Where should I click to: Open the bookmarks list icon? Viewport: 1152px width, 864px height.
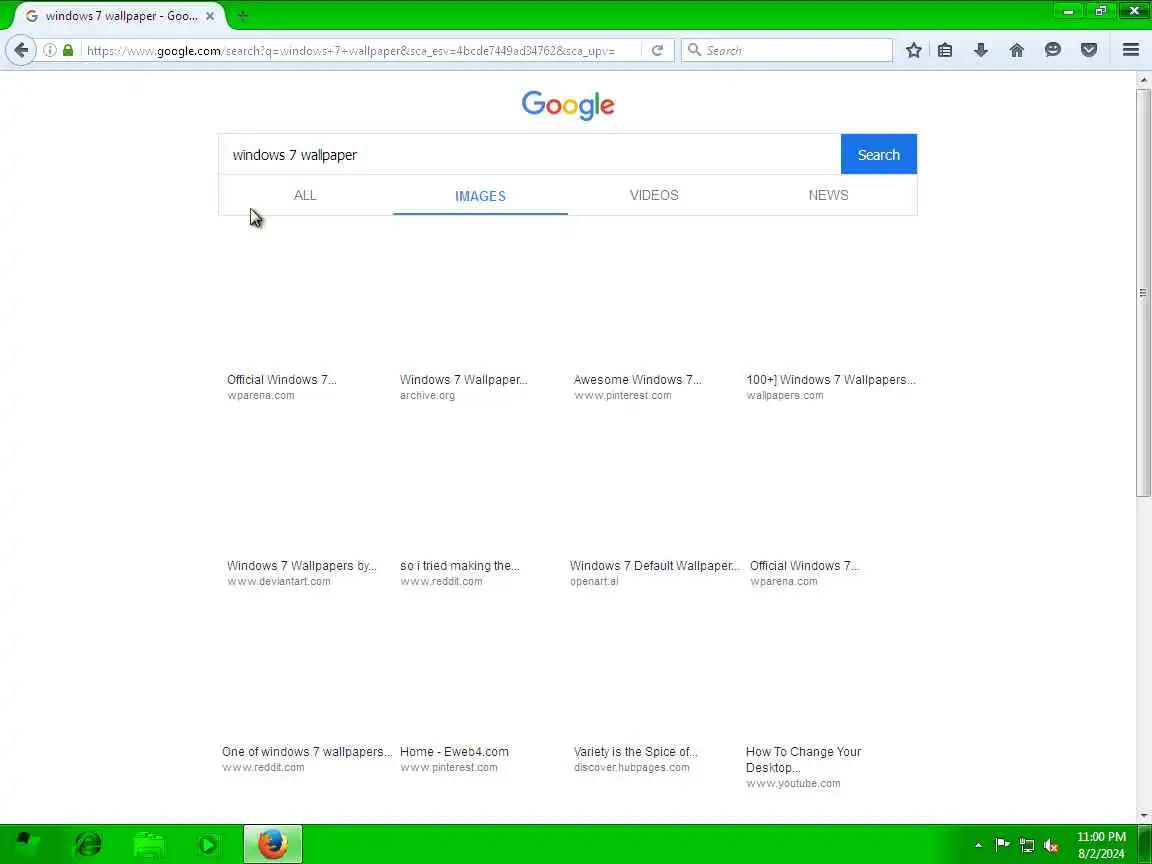(x=945, y=50)
